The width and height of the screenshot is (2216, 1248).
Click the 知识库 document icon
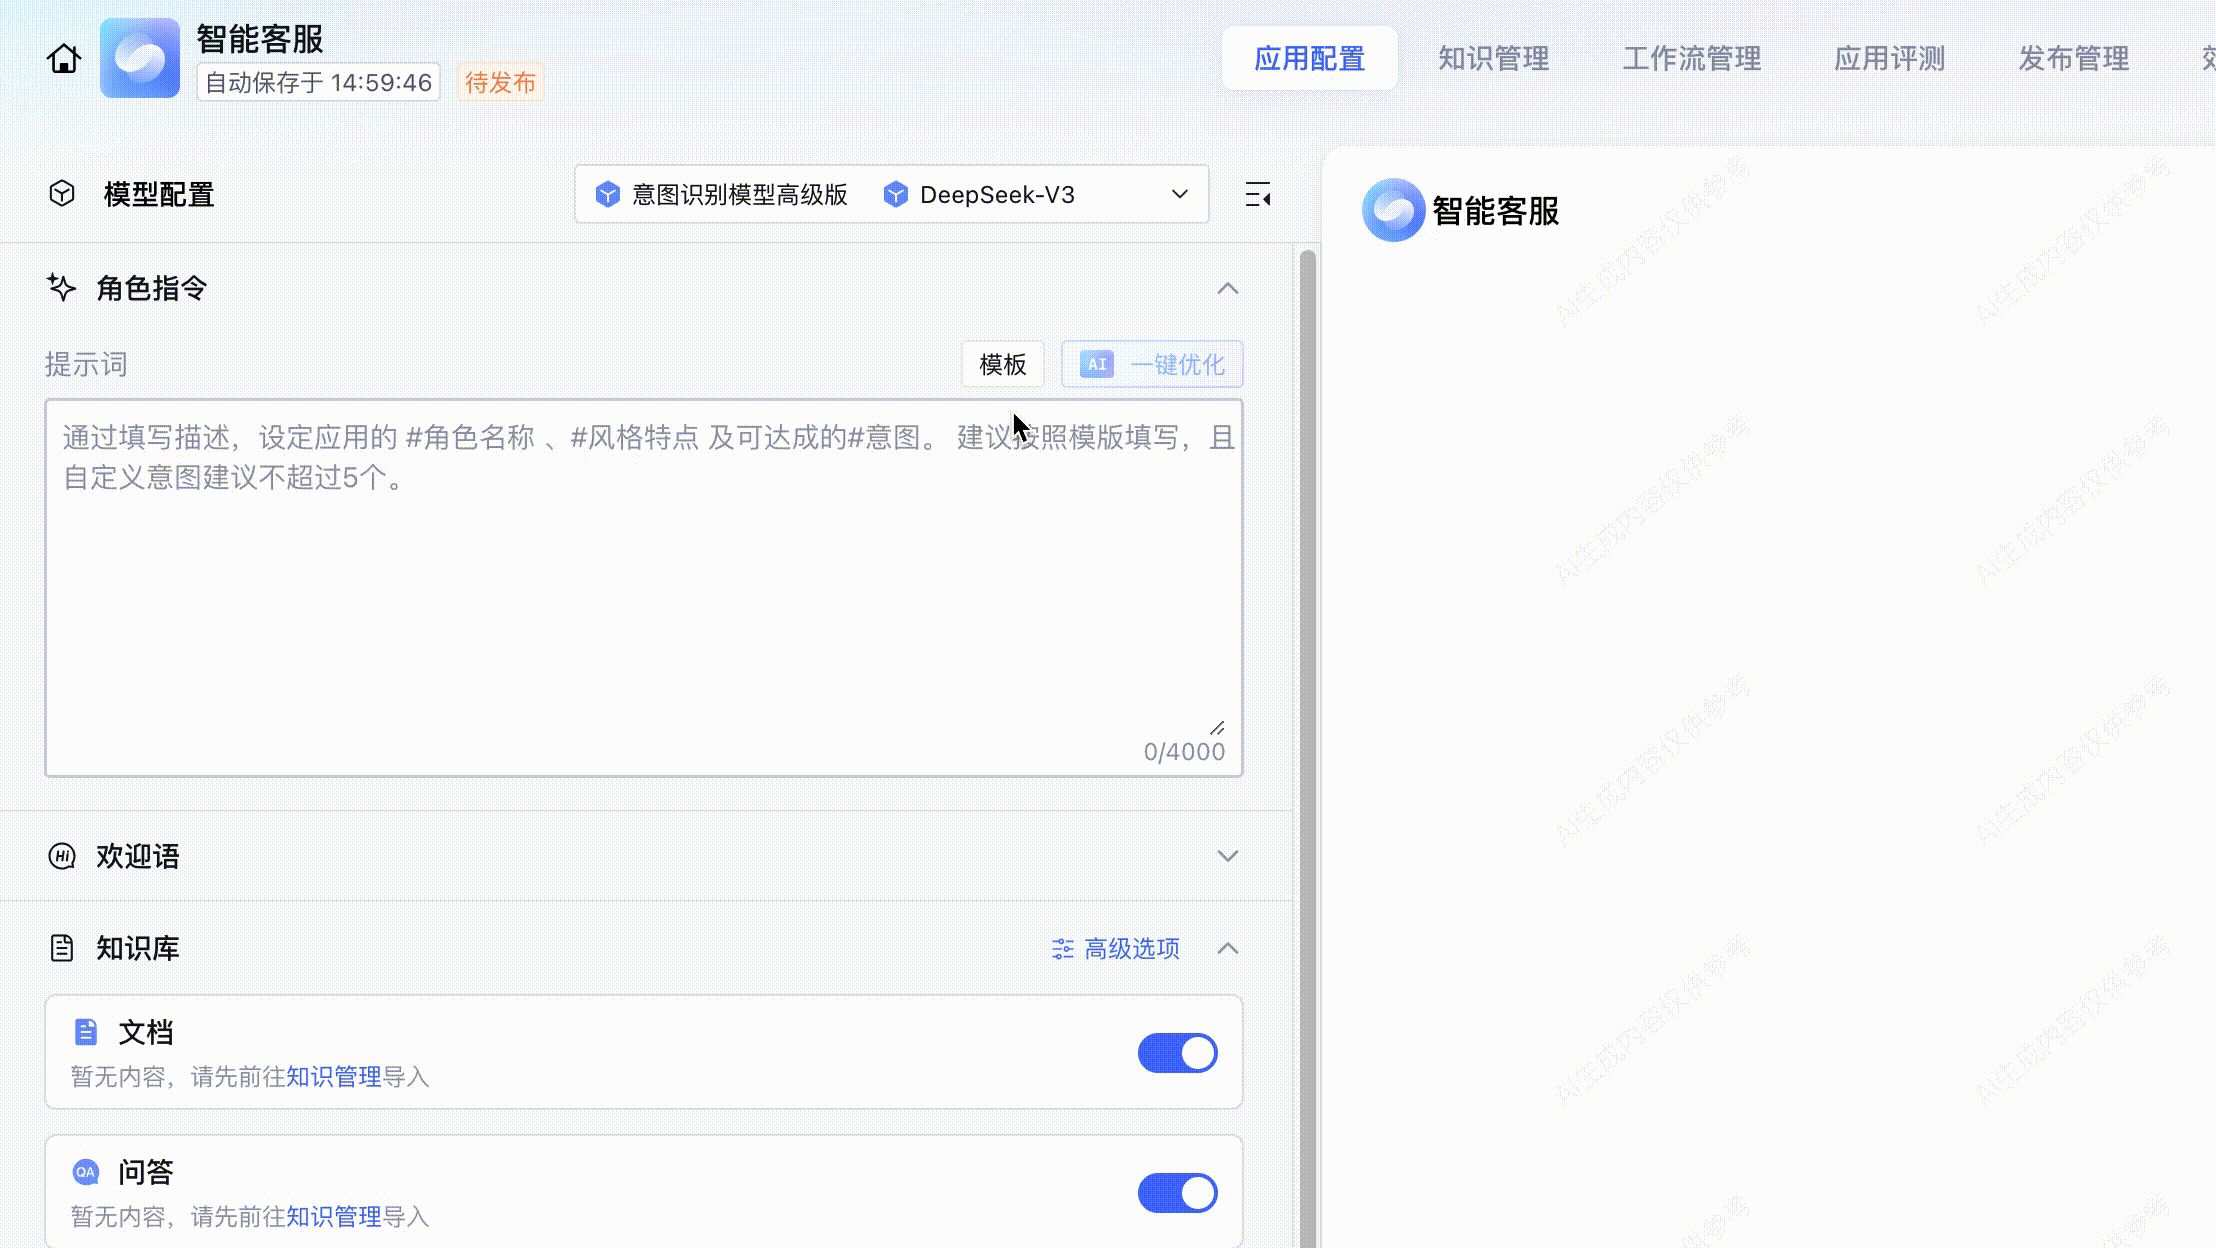coord(62,948)
